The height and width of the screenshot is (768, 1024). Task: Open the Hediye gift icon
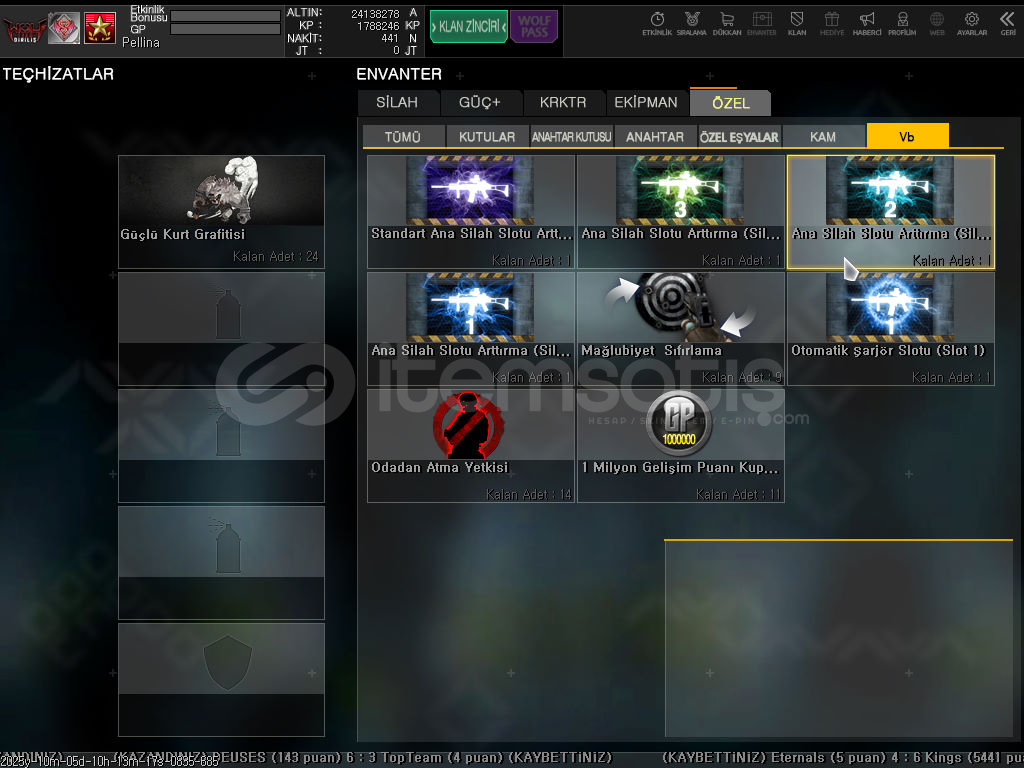(x=831, y=24)
